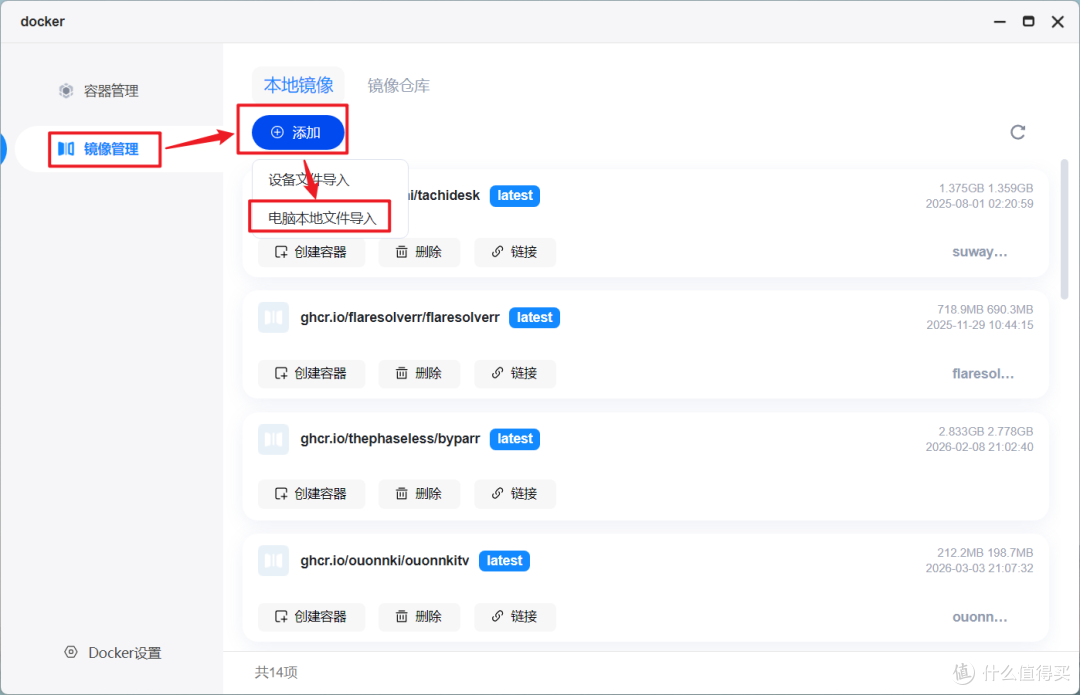This screenshot has width=1080, height=695.
Task: Open 链接 for the byparr image
Action: [515, 494]
